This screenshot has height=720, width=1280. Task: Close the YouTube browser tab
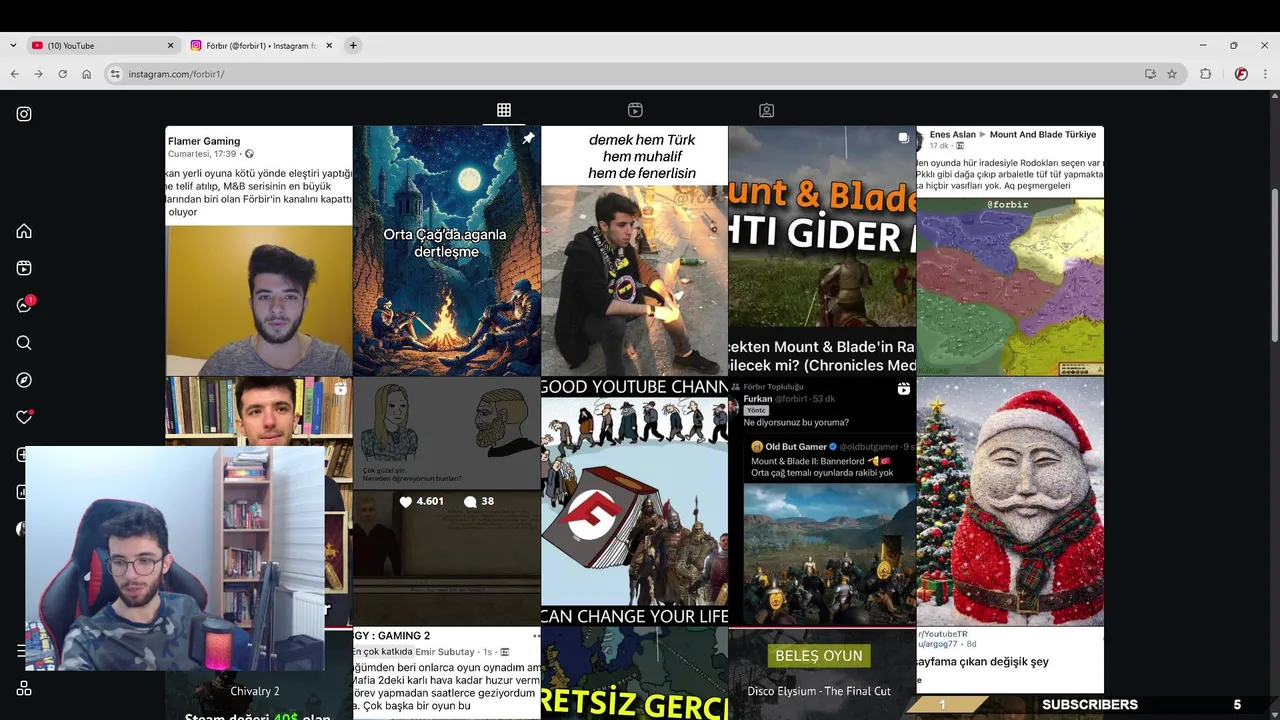[x=170, y=45]
